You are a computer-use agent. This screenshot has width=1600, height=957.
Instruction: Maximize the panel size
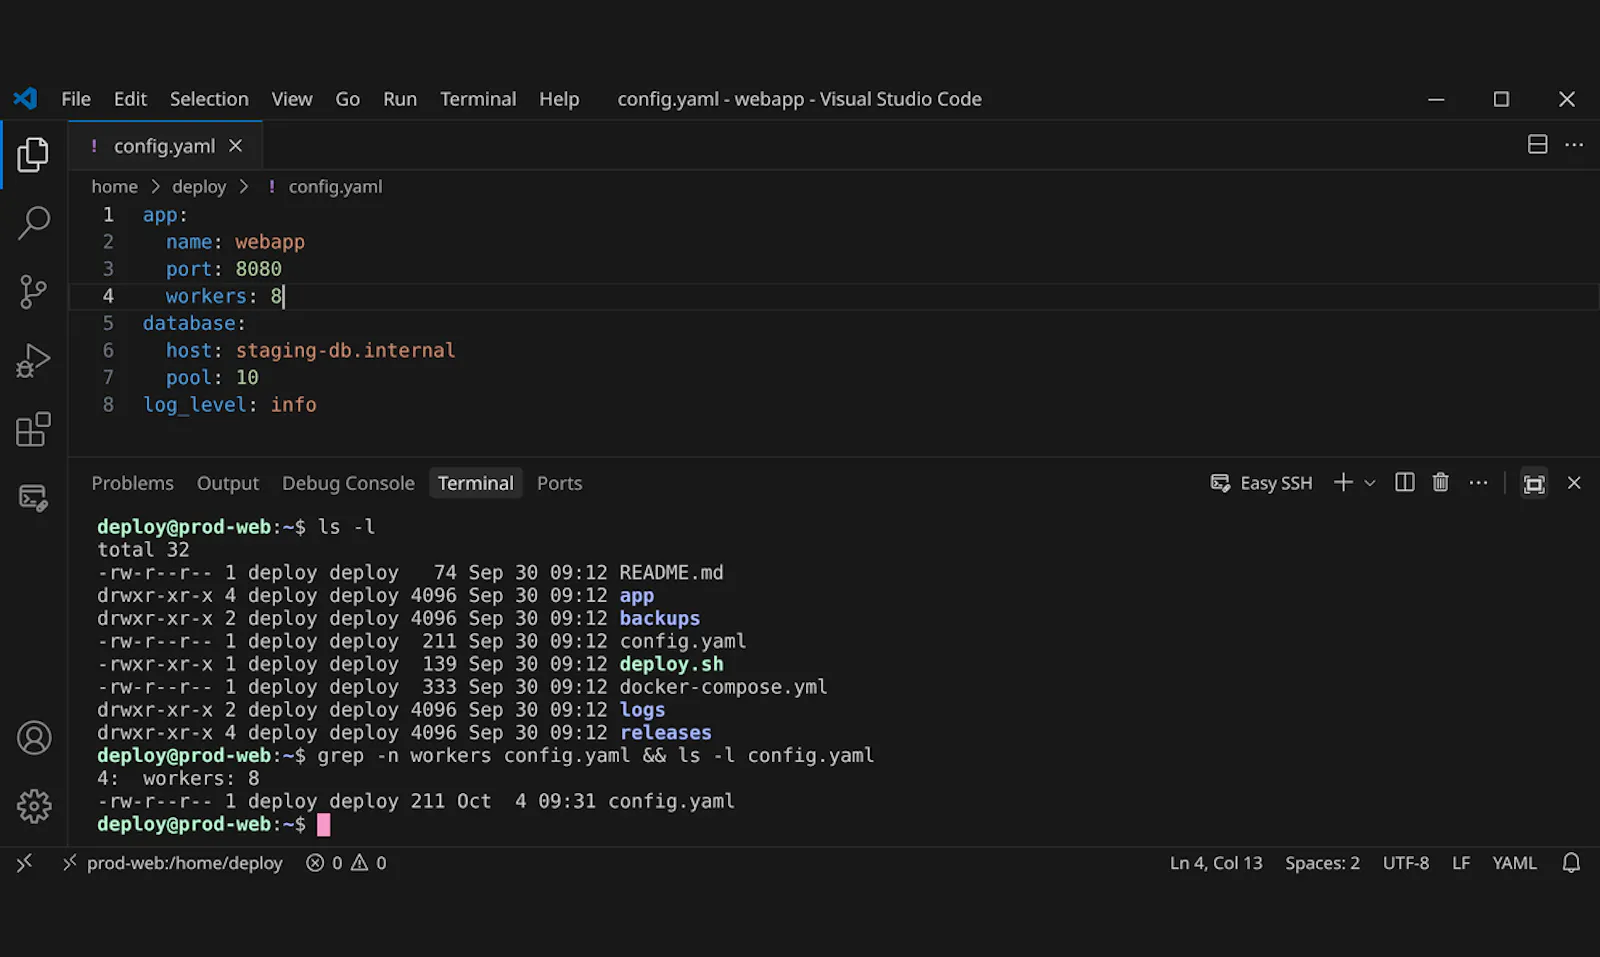tap(1534, 484)
